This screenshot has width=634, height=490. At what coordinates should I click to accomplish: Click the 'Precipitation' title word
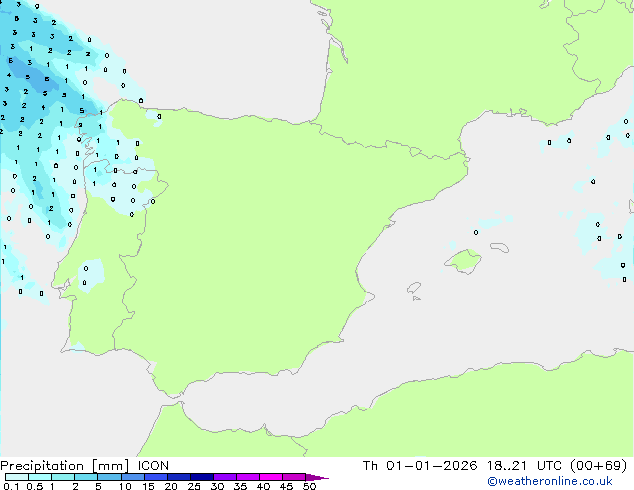click(x=42, y=466)
